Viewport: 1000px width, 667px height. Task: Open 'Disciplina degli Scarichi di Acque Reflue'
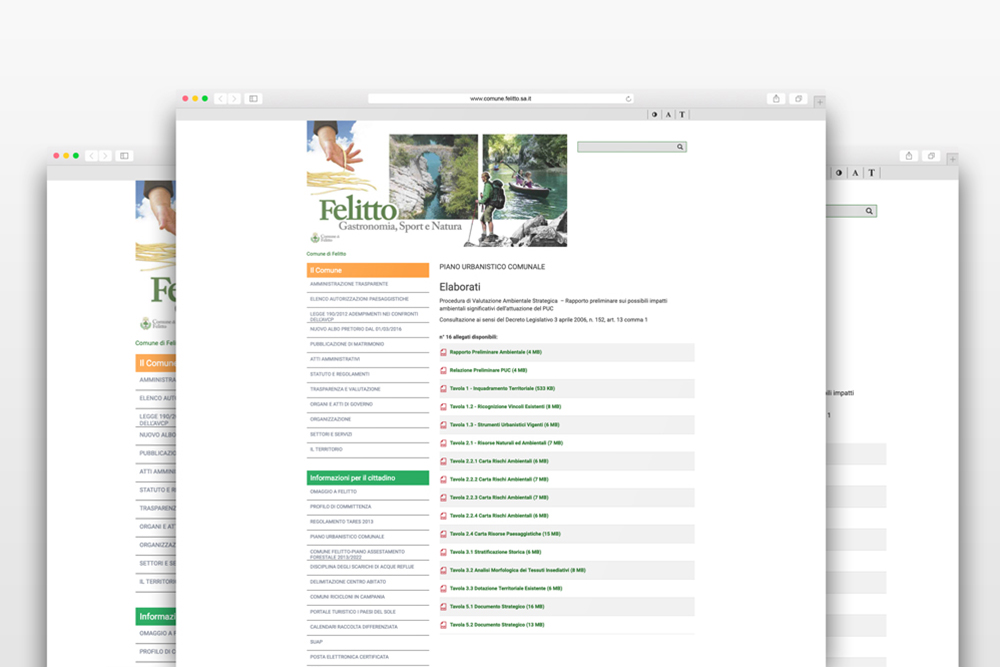coord(362,567)
